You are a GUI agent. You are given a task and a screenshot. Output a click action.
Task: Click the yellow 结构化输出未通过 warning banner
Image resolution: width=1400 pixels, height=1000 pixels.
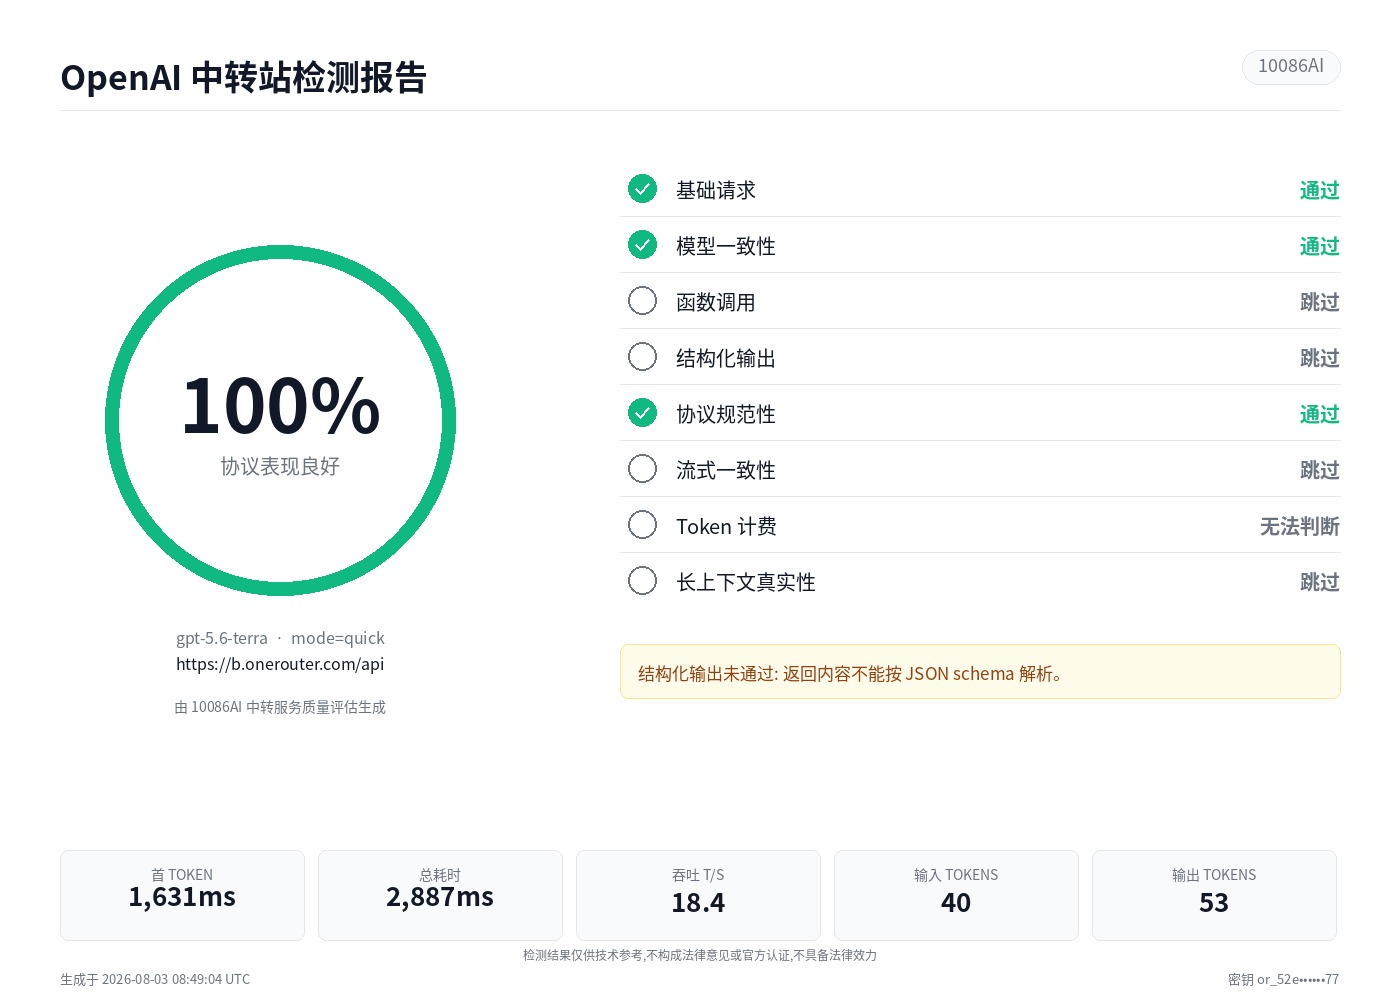pyautogui.click(x=980, y=672)
